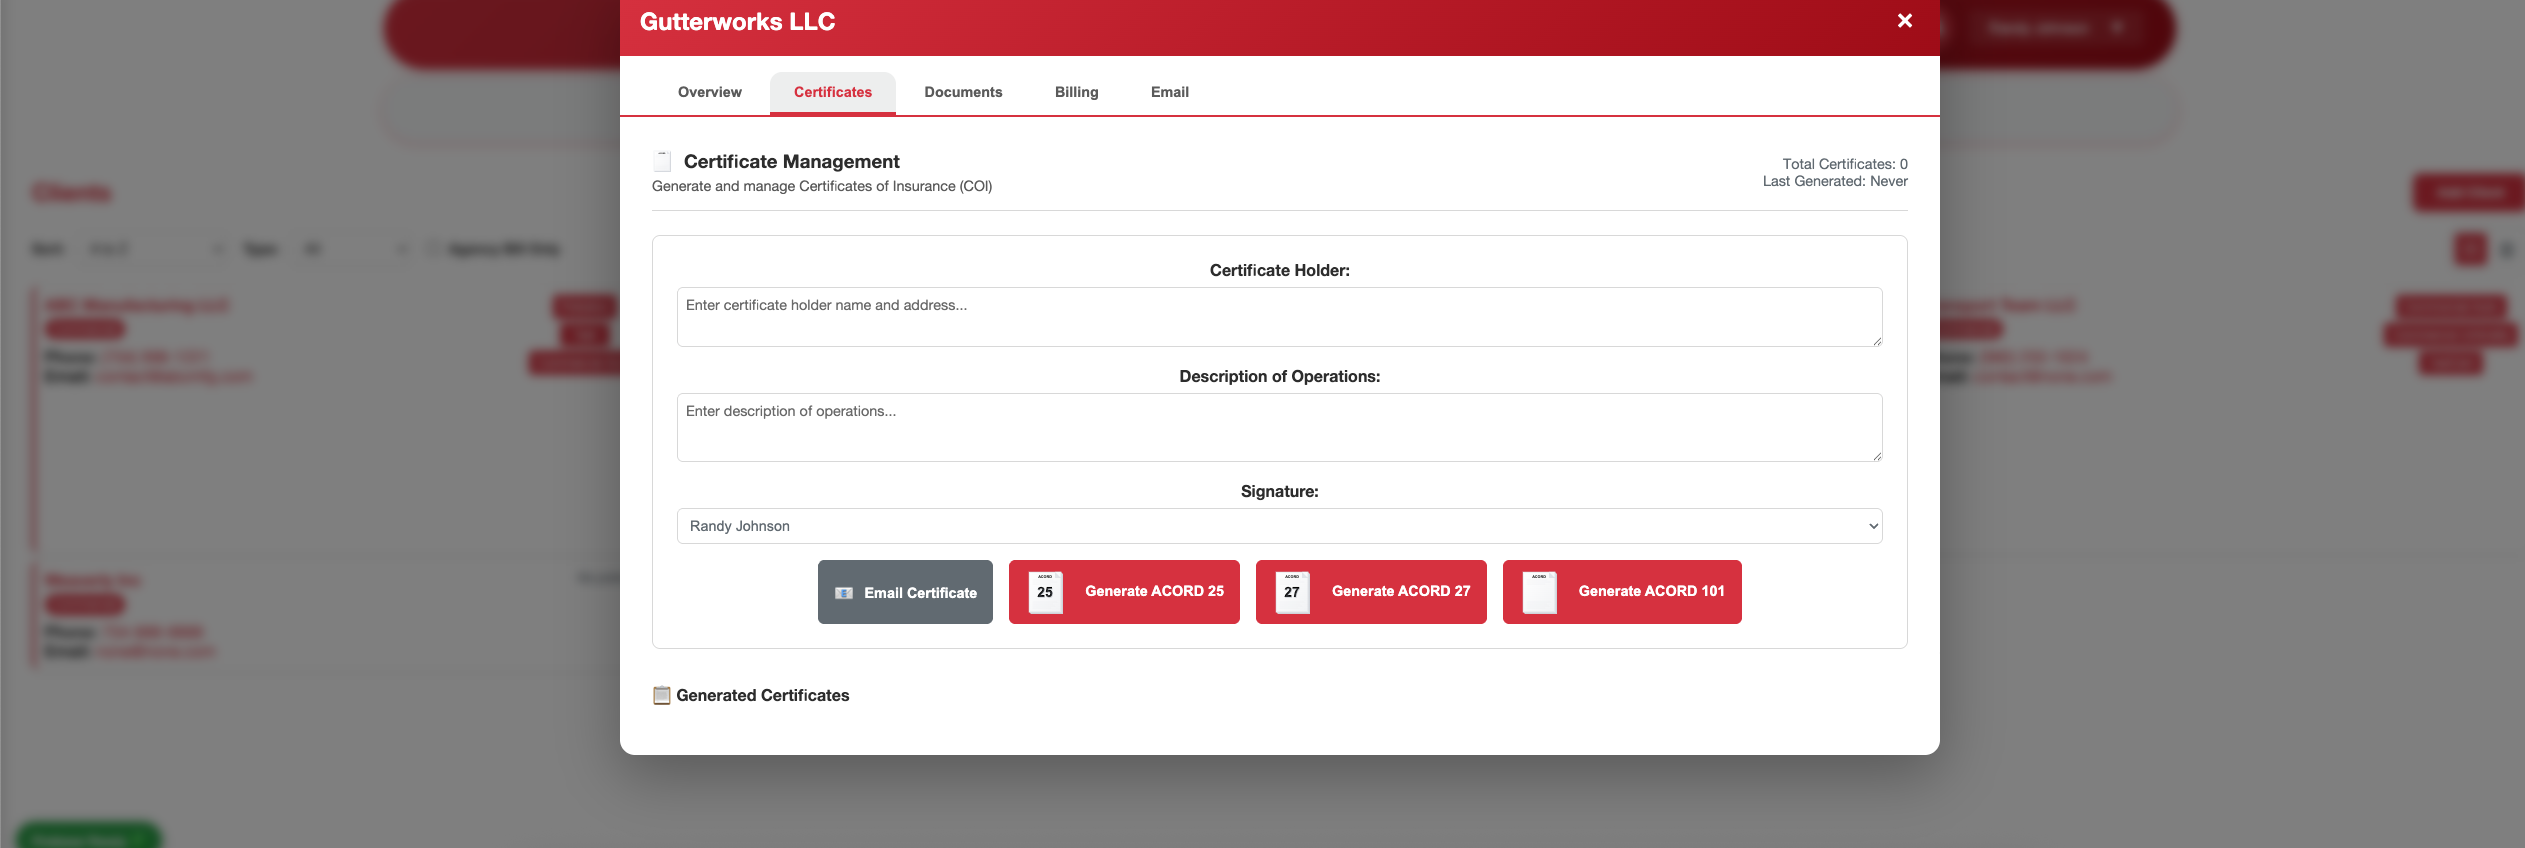Go to the Billing tab
This screenshot has width=2525, height=848.
[x=1076, y=92]
